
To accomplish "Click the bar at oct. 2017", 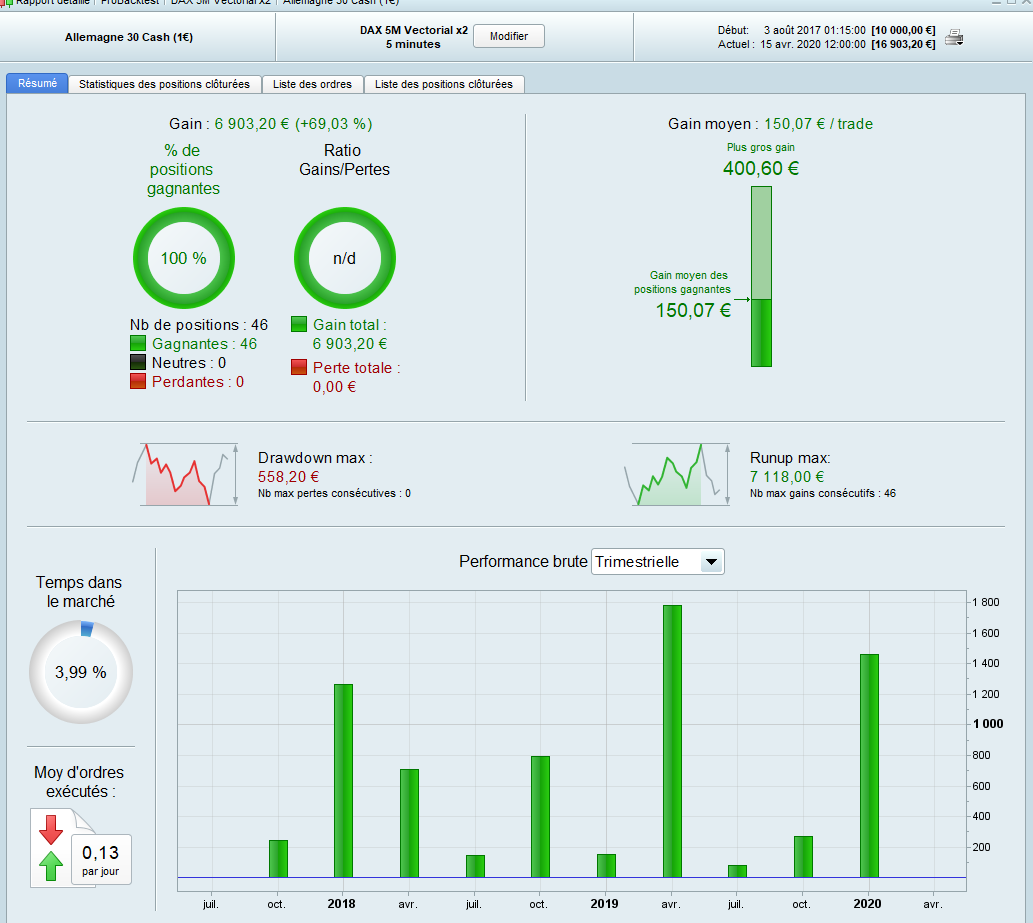I will 278,858.
